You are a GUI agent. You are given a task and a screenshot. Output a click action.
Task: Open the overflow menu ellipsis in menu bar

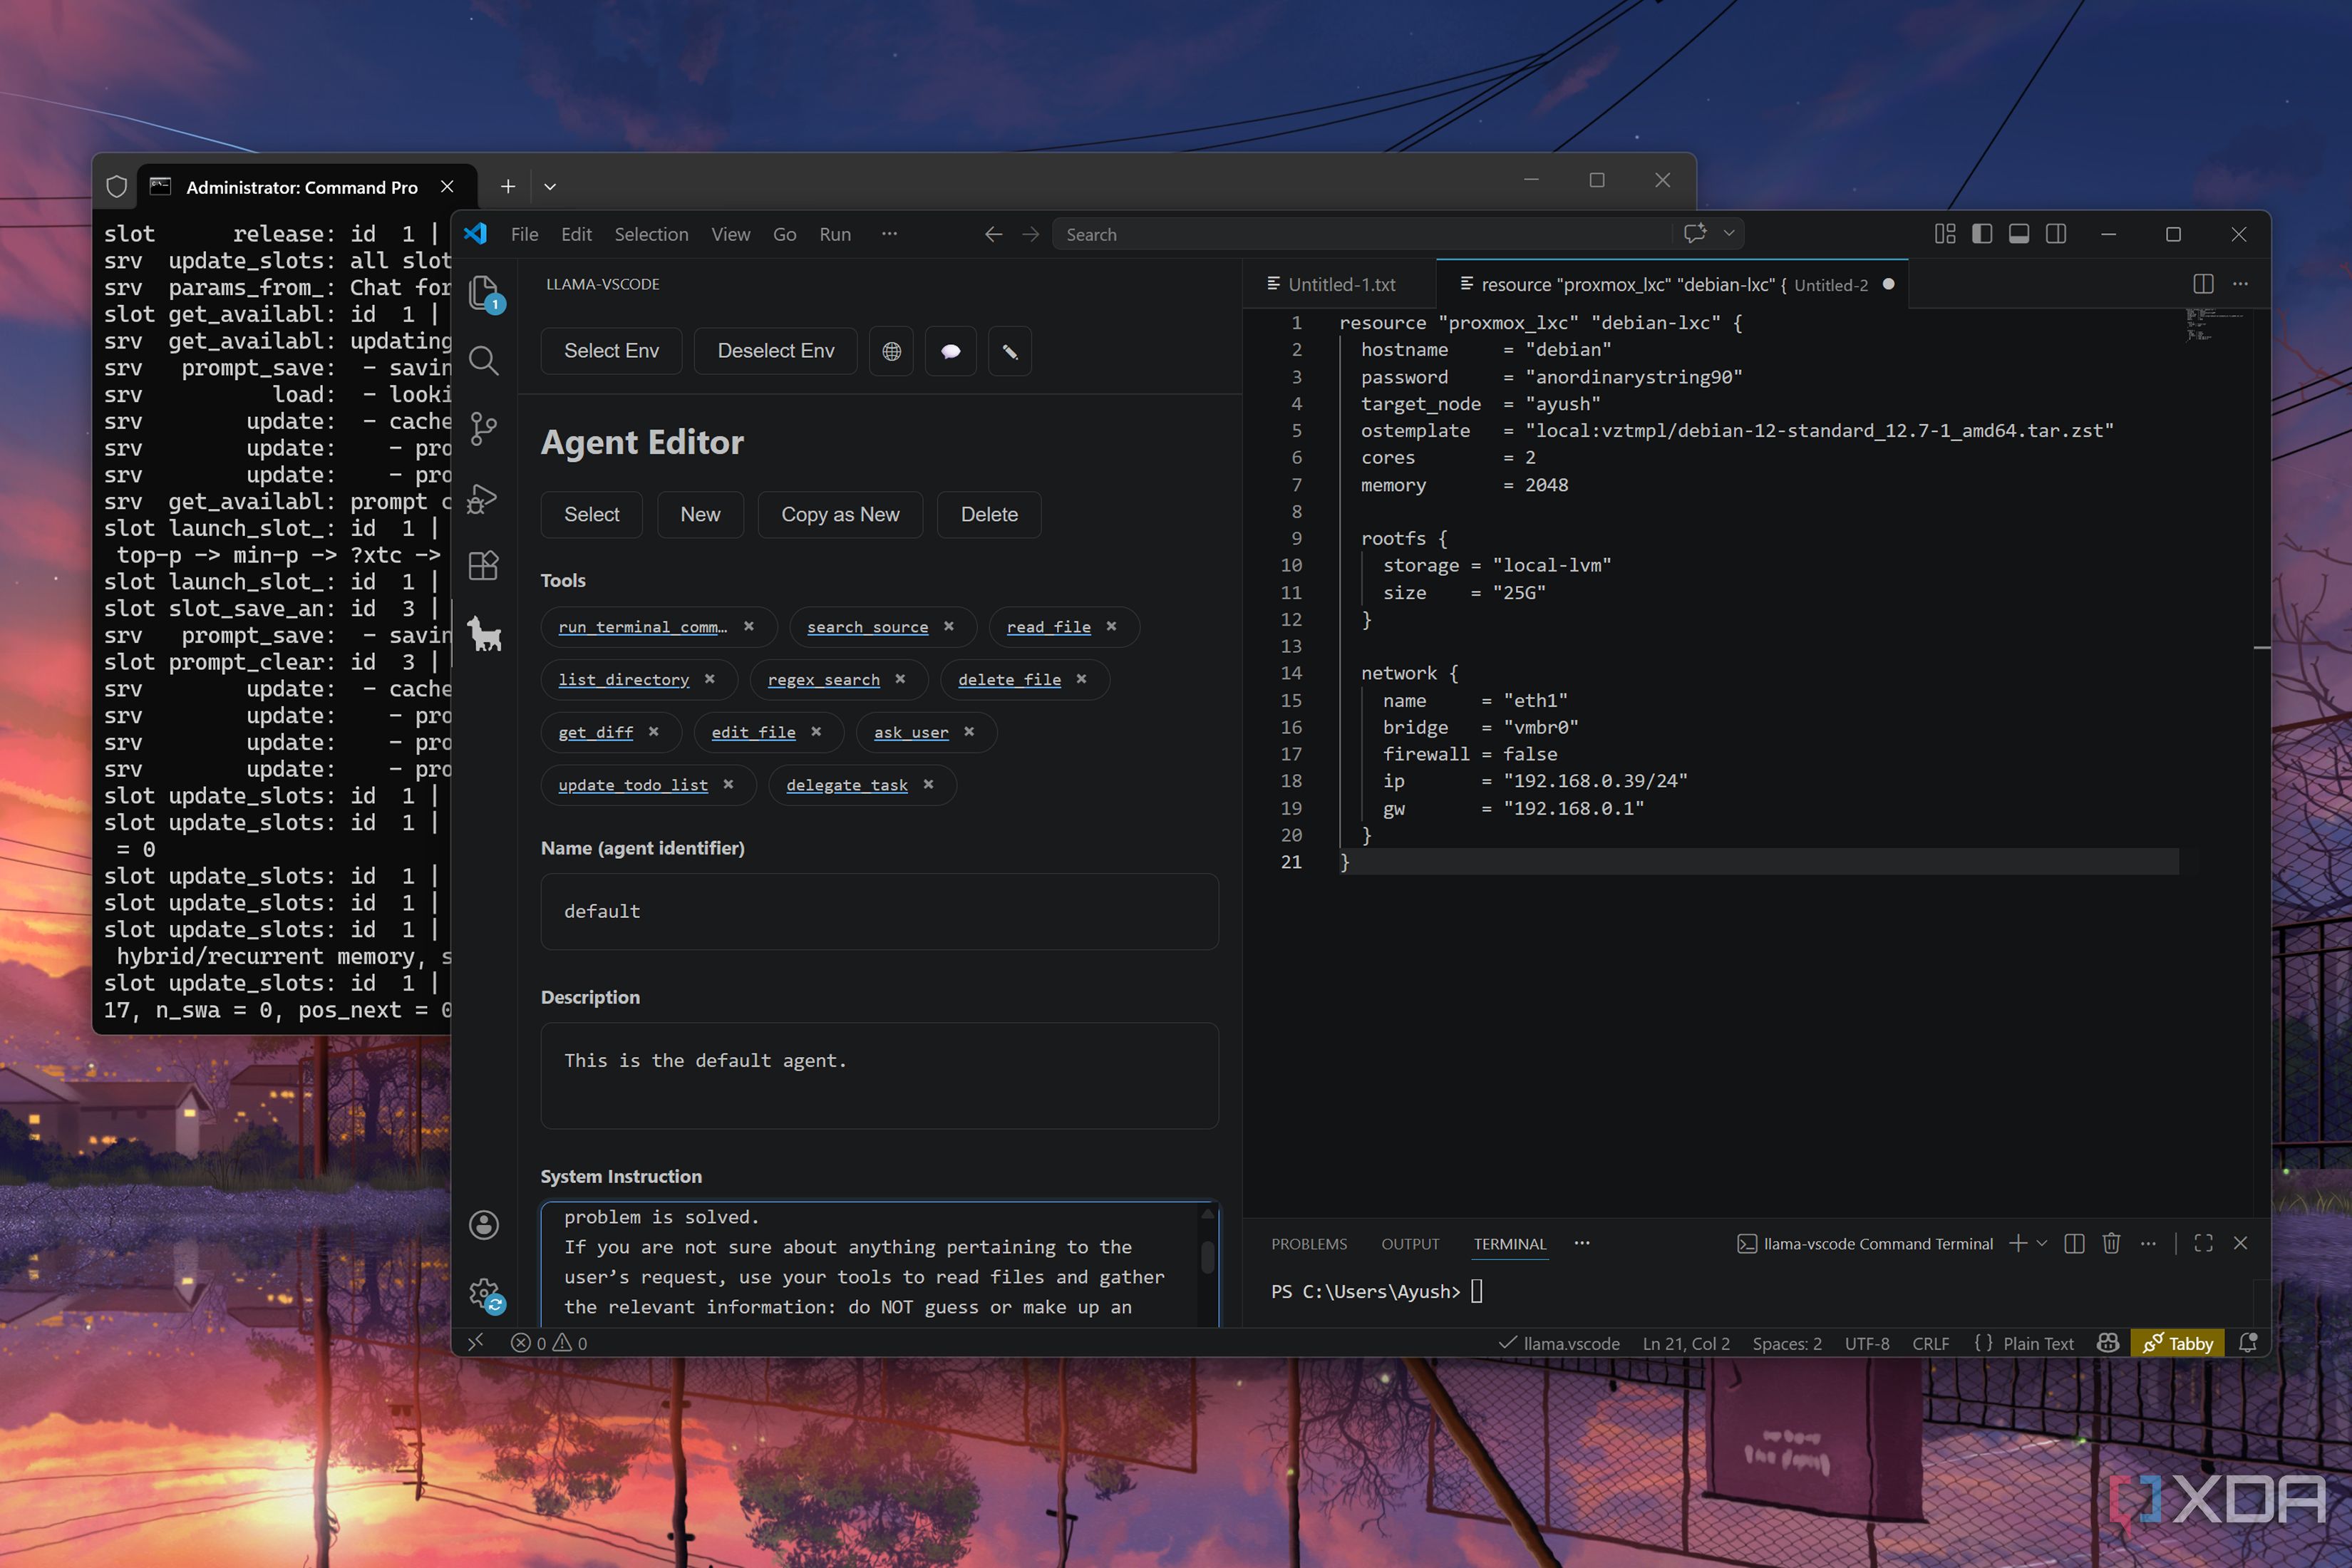pos(889,234)
